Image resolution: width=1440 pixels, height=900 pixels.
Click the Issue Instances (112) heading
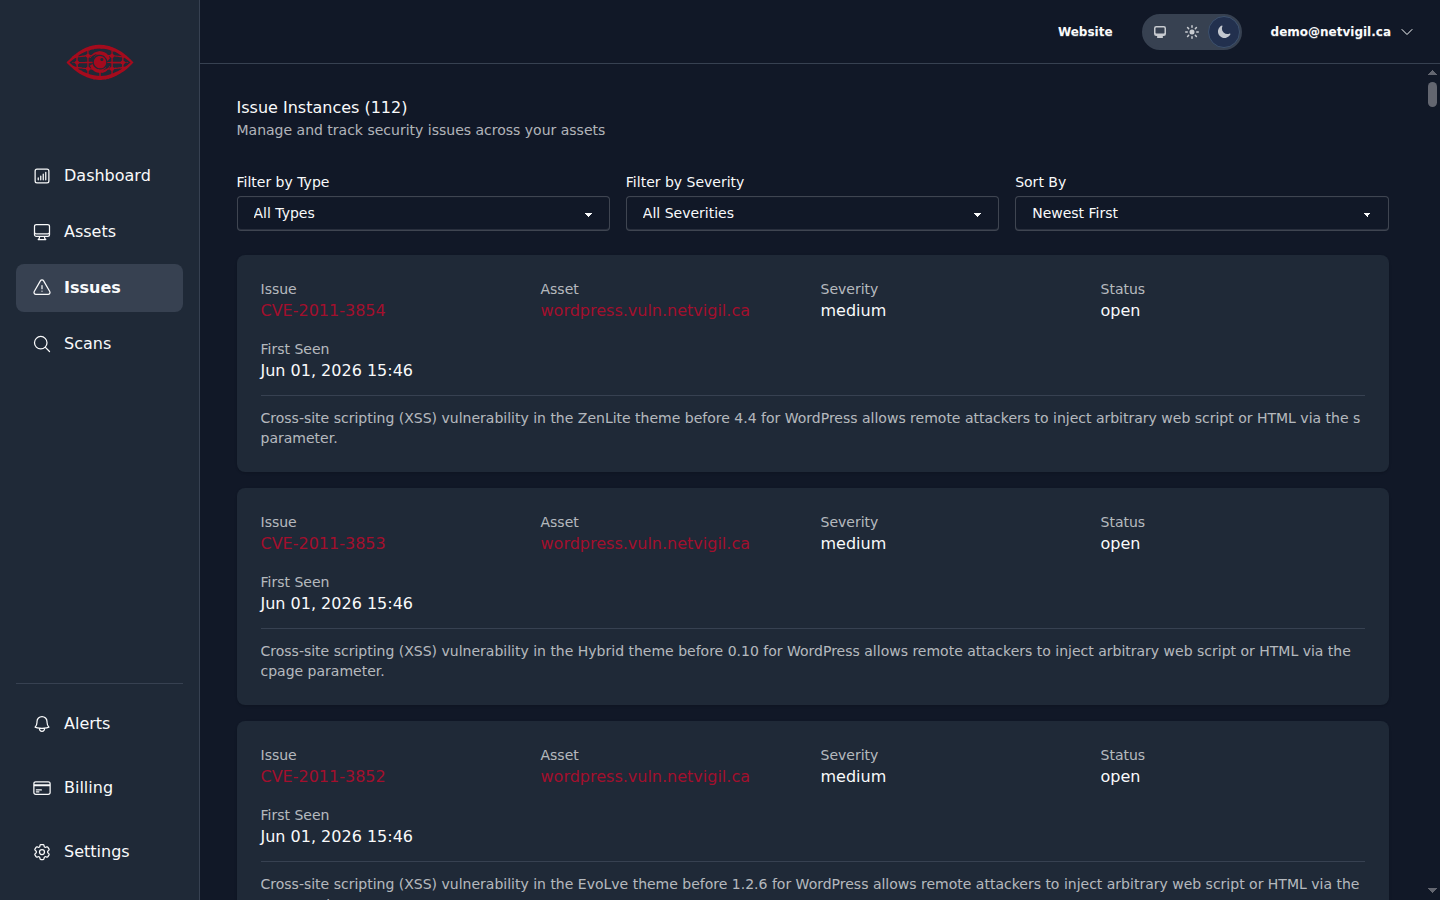pos(322,108)
